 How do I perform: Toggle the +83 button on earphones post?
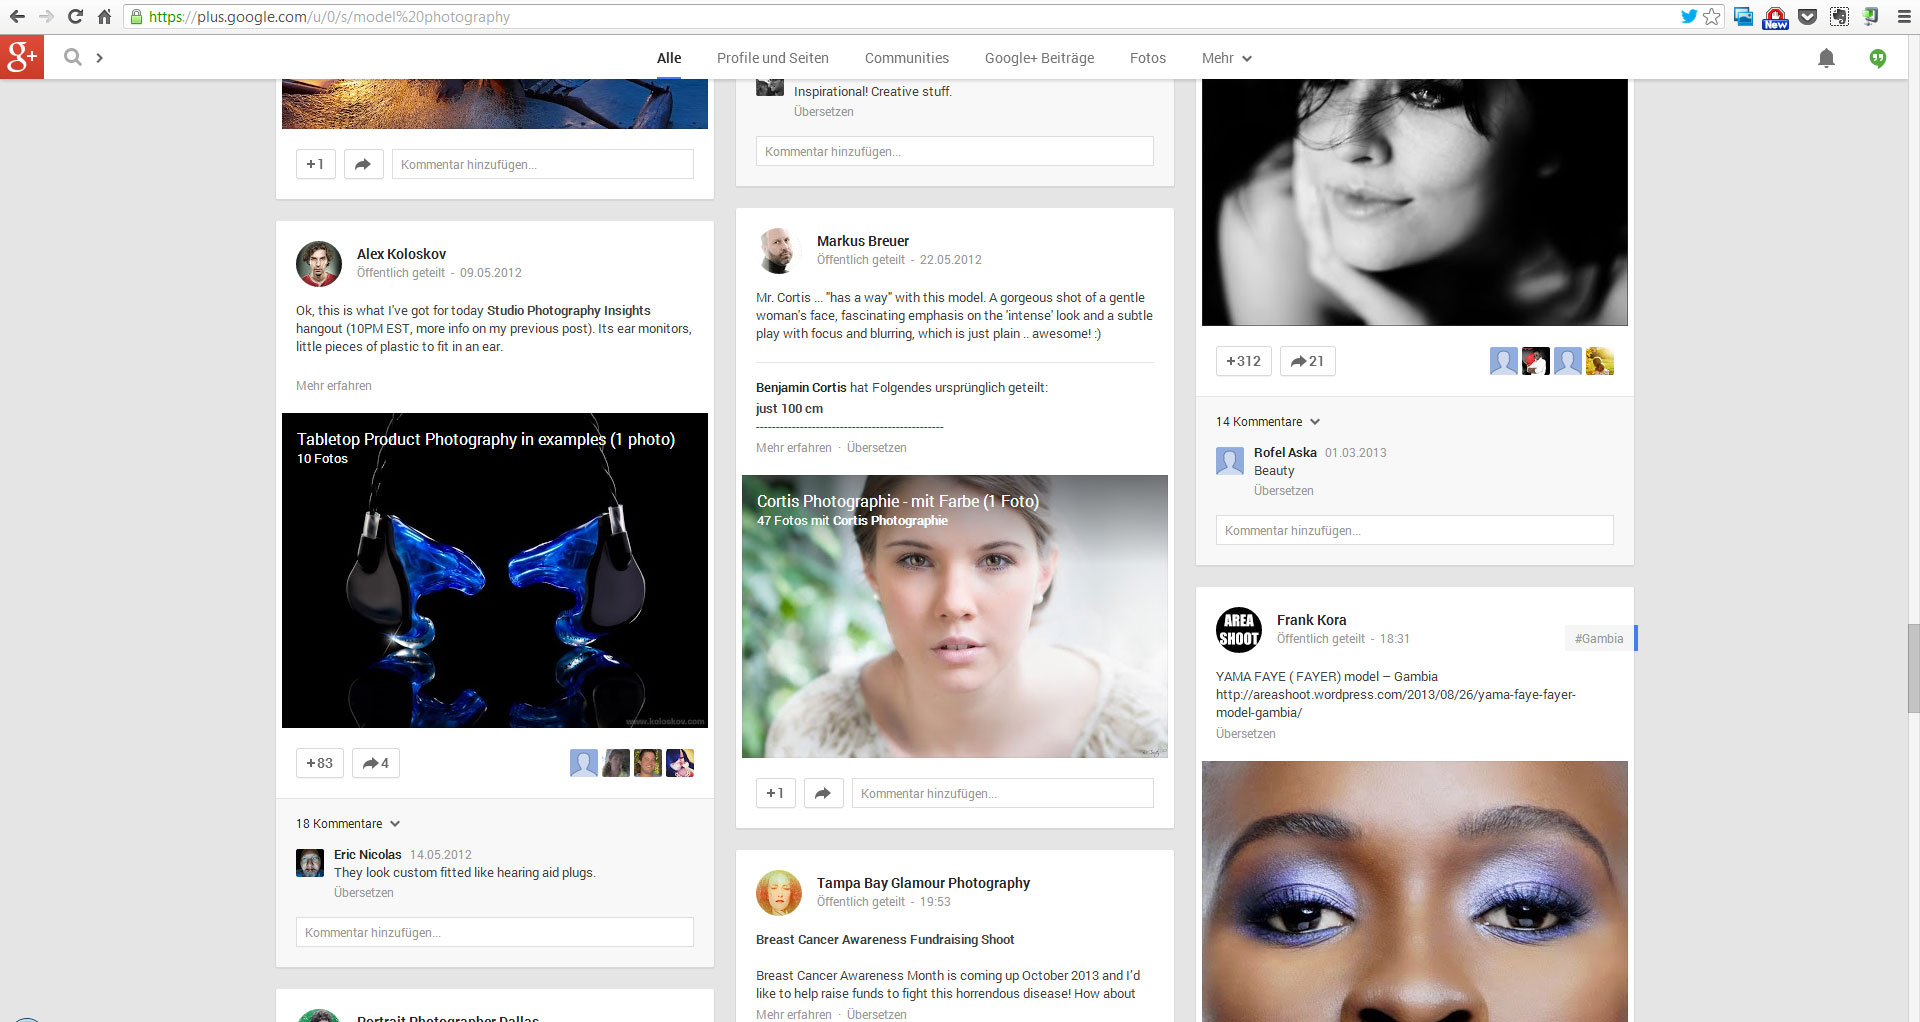(x=320, y=763)
